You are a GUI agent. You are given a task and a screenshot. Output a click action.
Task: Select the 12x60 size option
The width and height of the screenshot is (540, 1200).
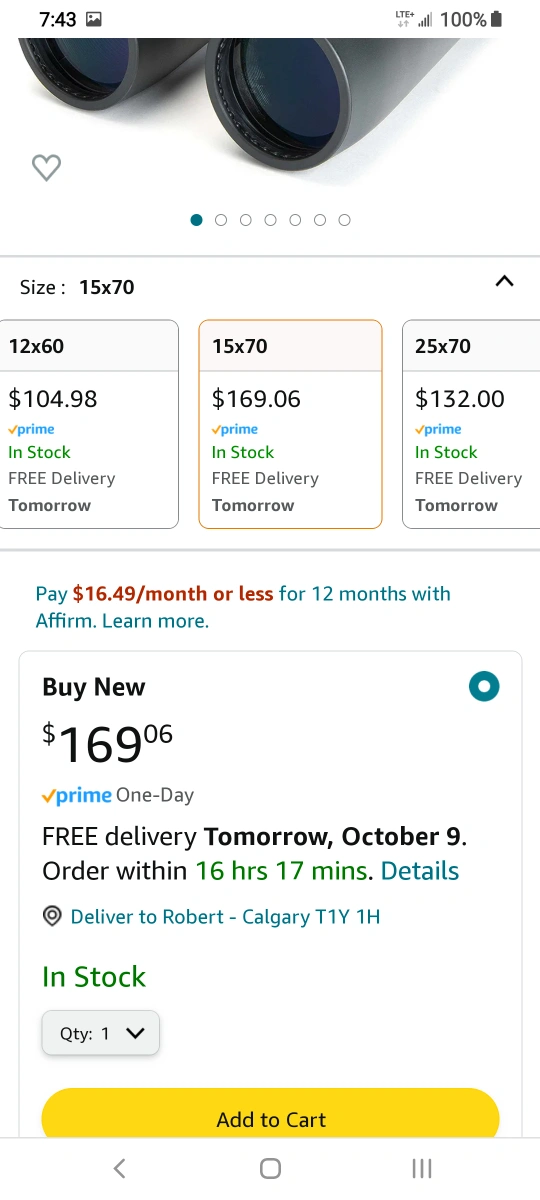tap(89, 424)
